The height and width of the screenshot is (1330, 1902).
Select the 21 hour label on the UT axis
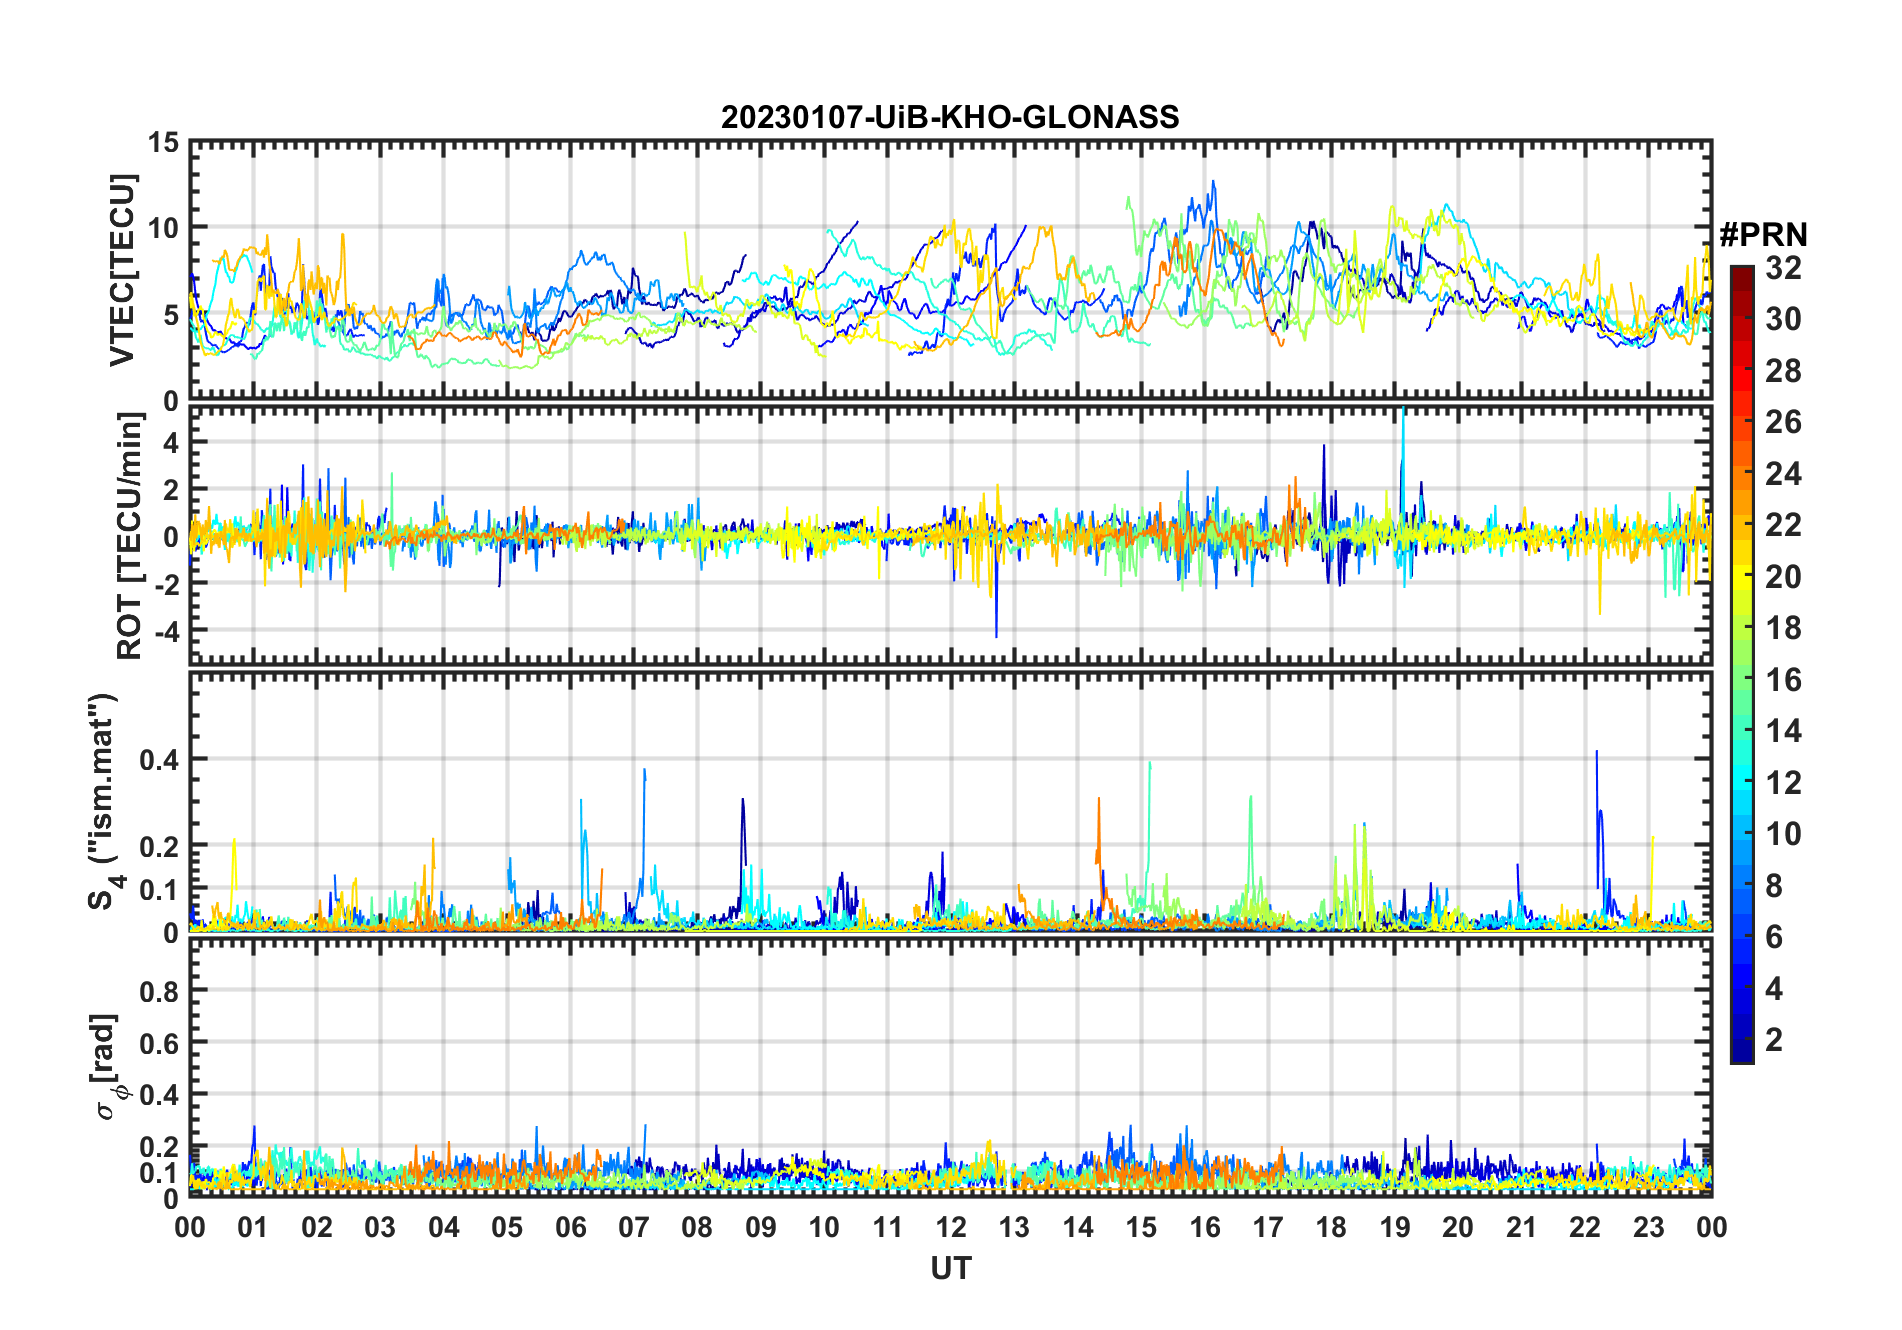tap(1521, 1227)
